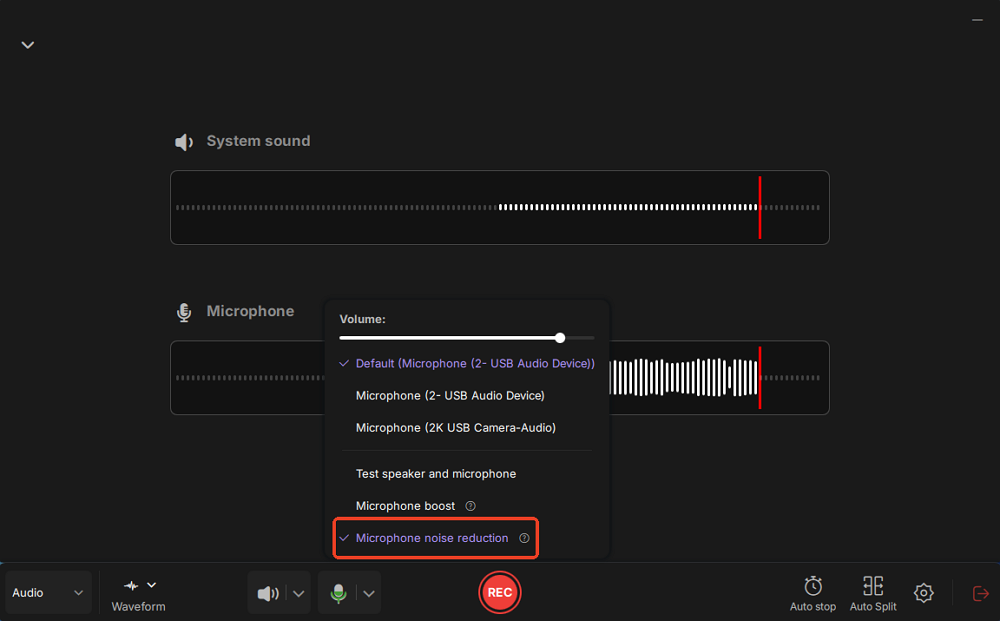Click the System sound speaker icon

184,142
